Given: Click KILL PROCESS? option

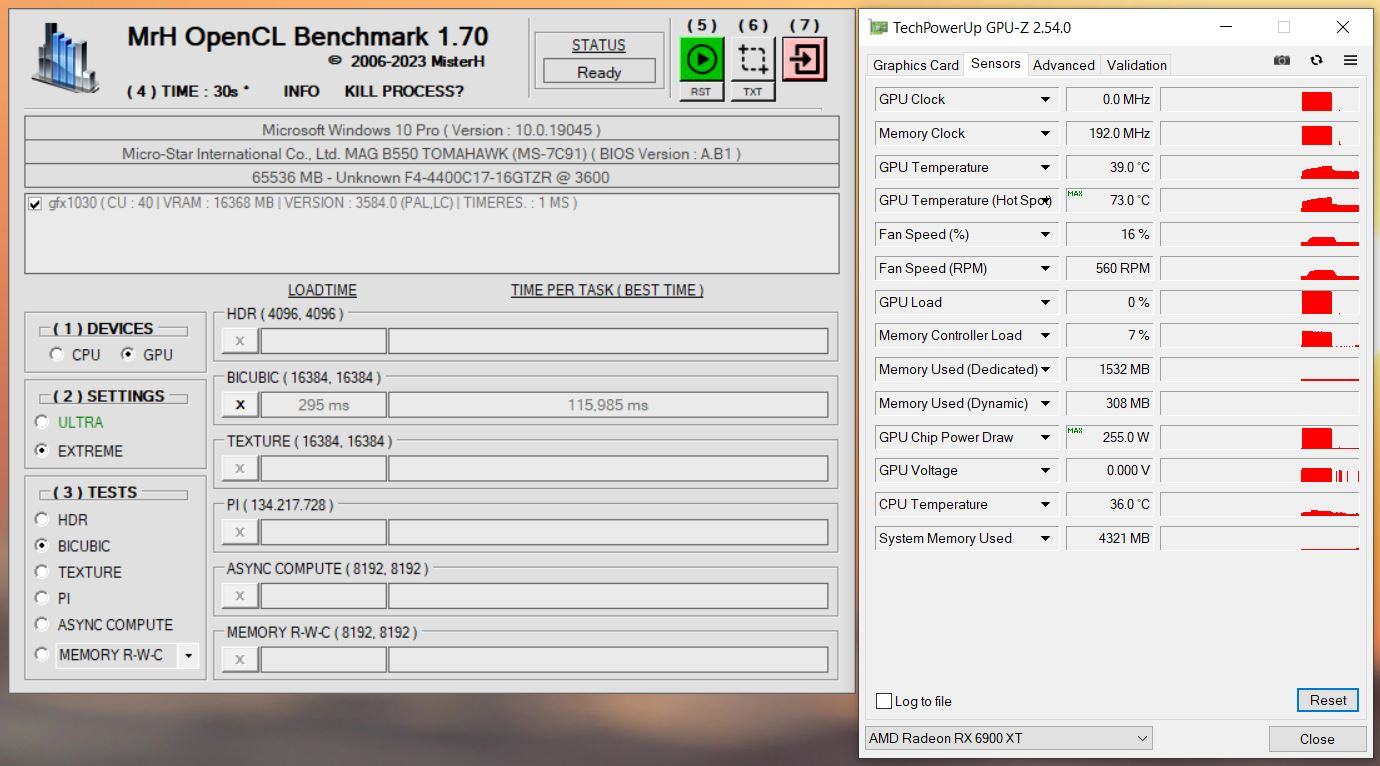Looking at the screenshot, I should [404, 91].
